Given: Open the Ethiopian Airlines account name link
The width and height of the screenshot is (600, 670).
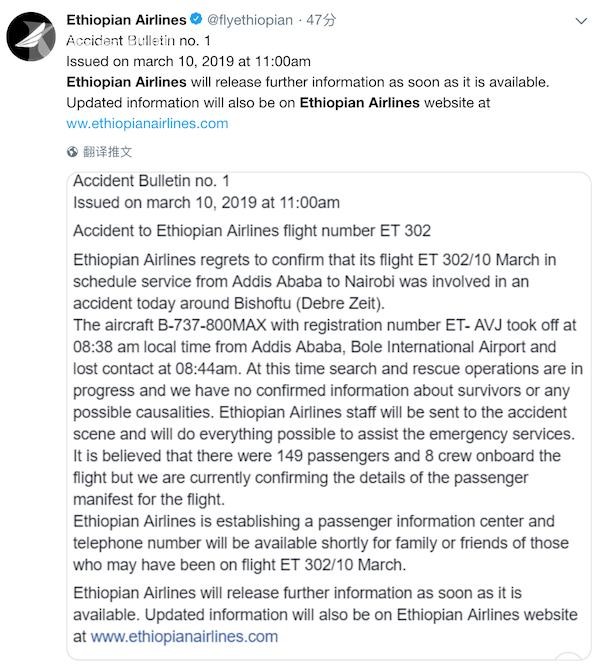Looking at the screenshot, I should [126, 20].
